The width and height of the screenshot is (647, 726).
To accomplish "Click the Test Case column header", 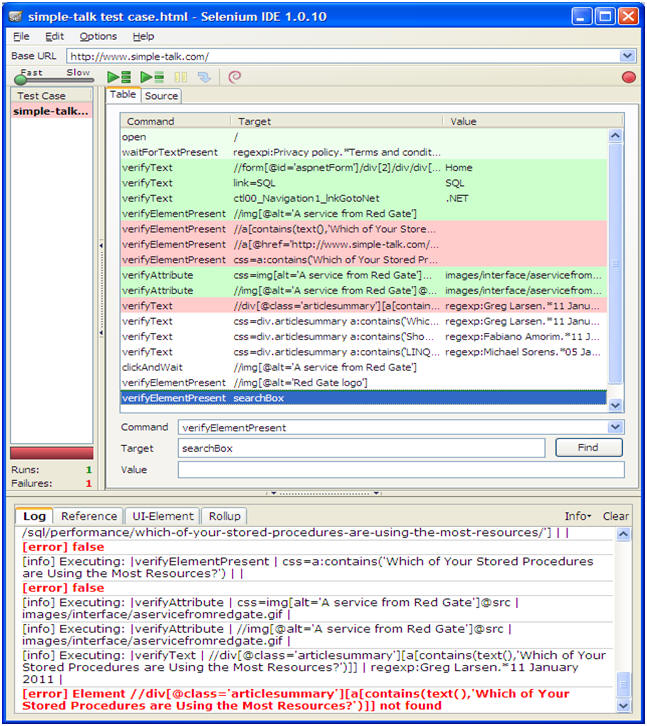I will [51, 96].
